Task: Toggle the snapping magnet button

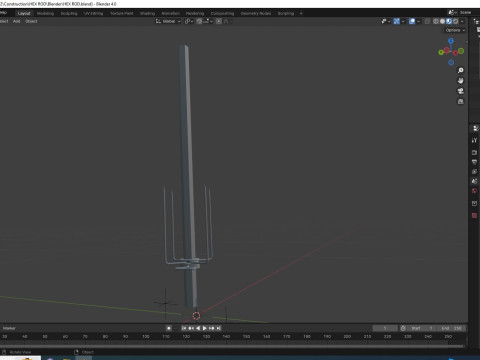Action: [x=199, y=21]
